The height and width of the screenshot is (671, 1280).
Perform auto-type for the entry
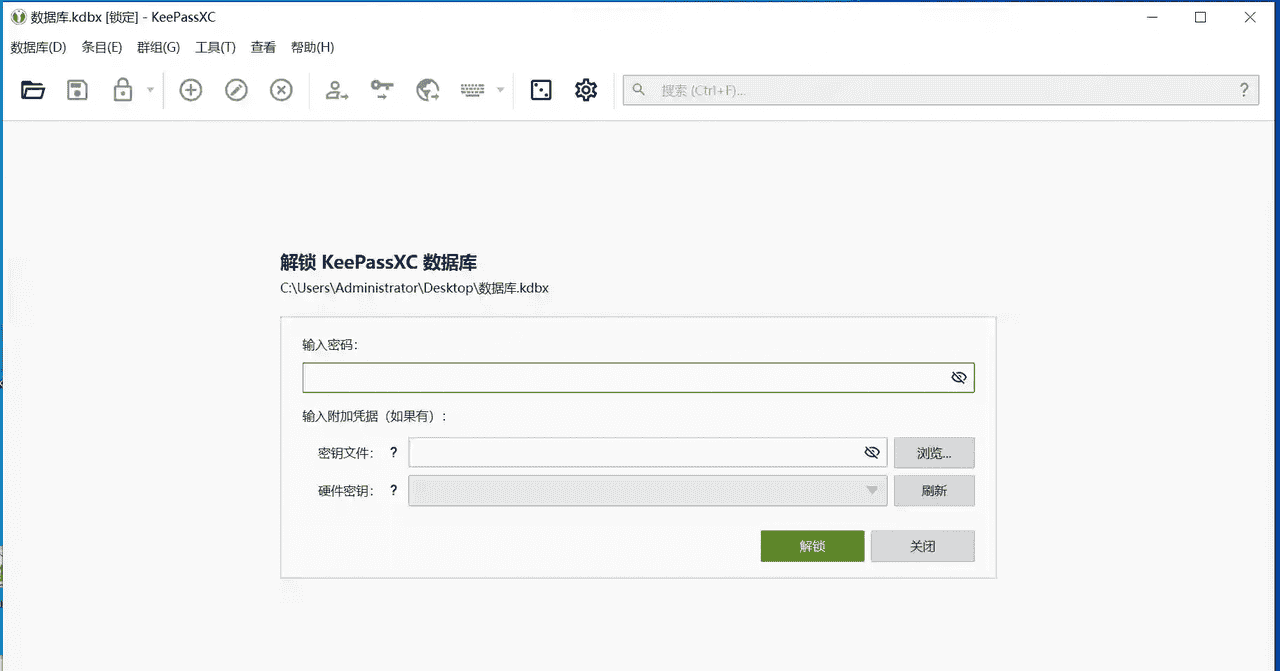click(x=473, y=90)
